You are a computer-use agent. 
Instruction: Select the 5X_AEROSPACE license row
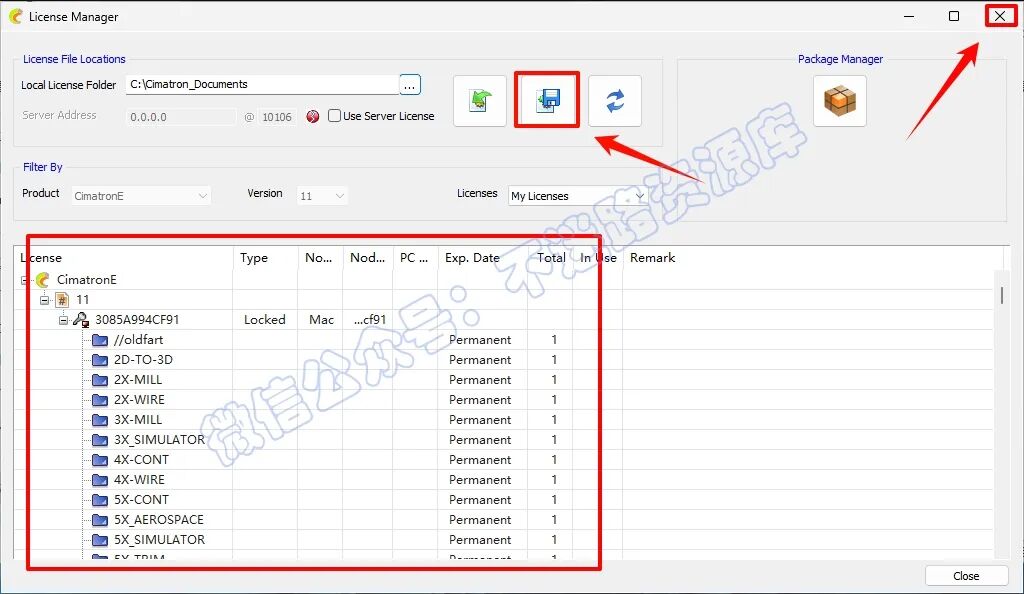click(159, 520)
